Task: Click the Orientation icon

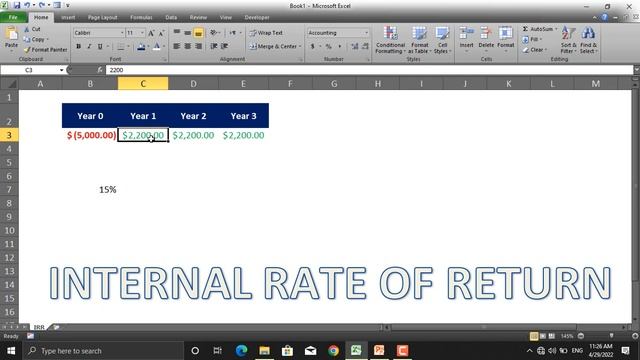Action: pyautogui.click(x=213, y=33)
